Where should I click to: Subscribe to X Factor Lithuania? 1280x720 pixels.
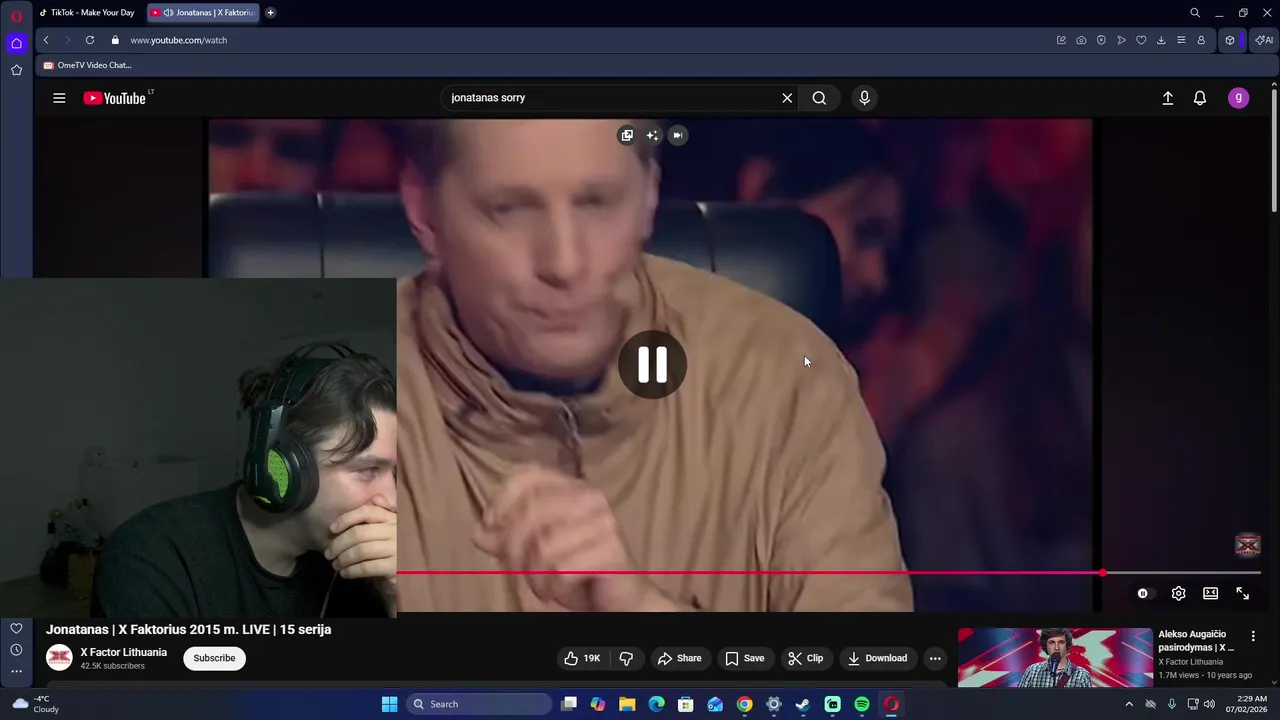click(214, 658)
